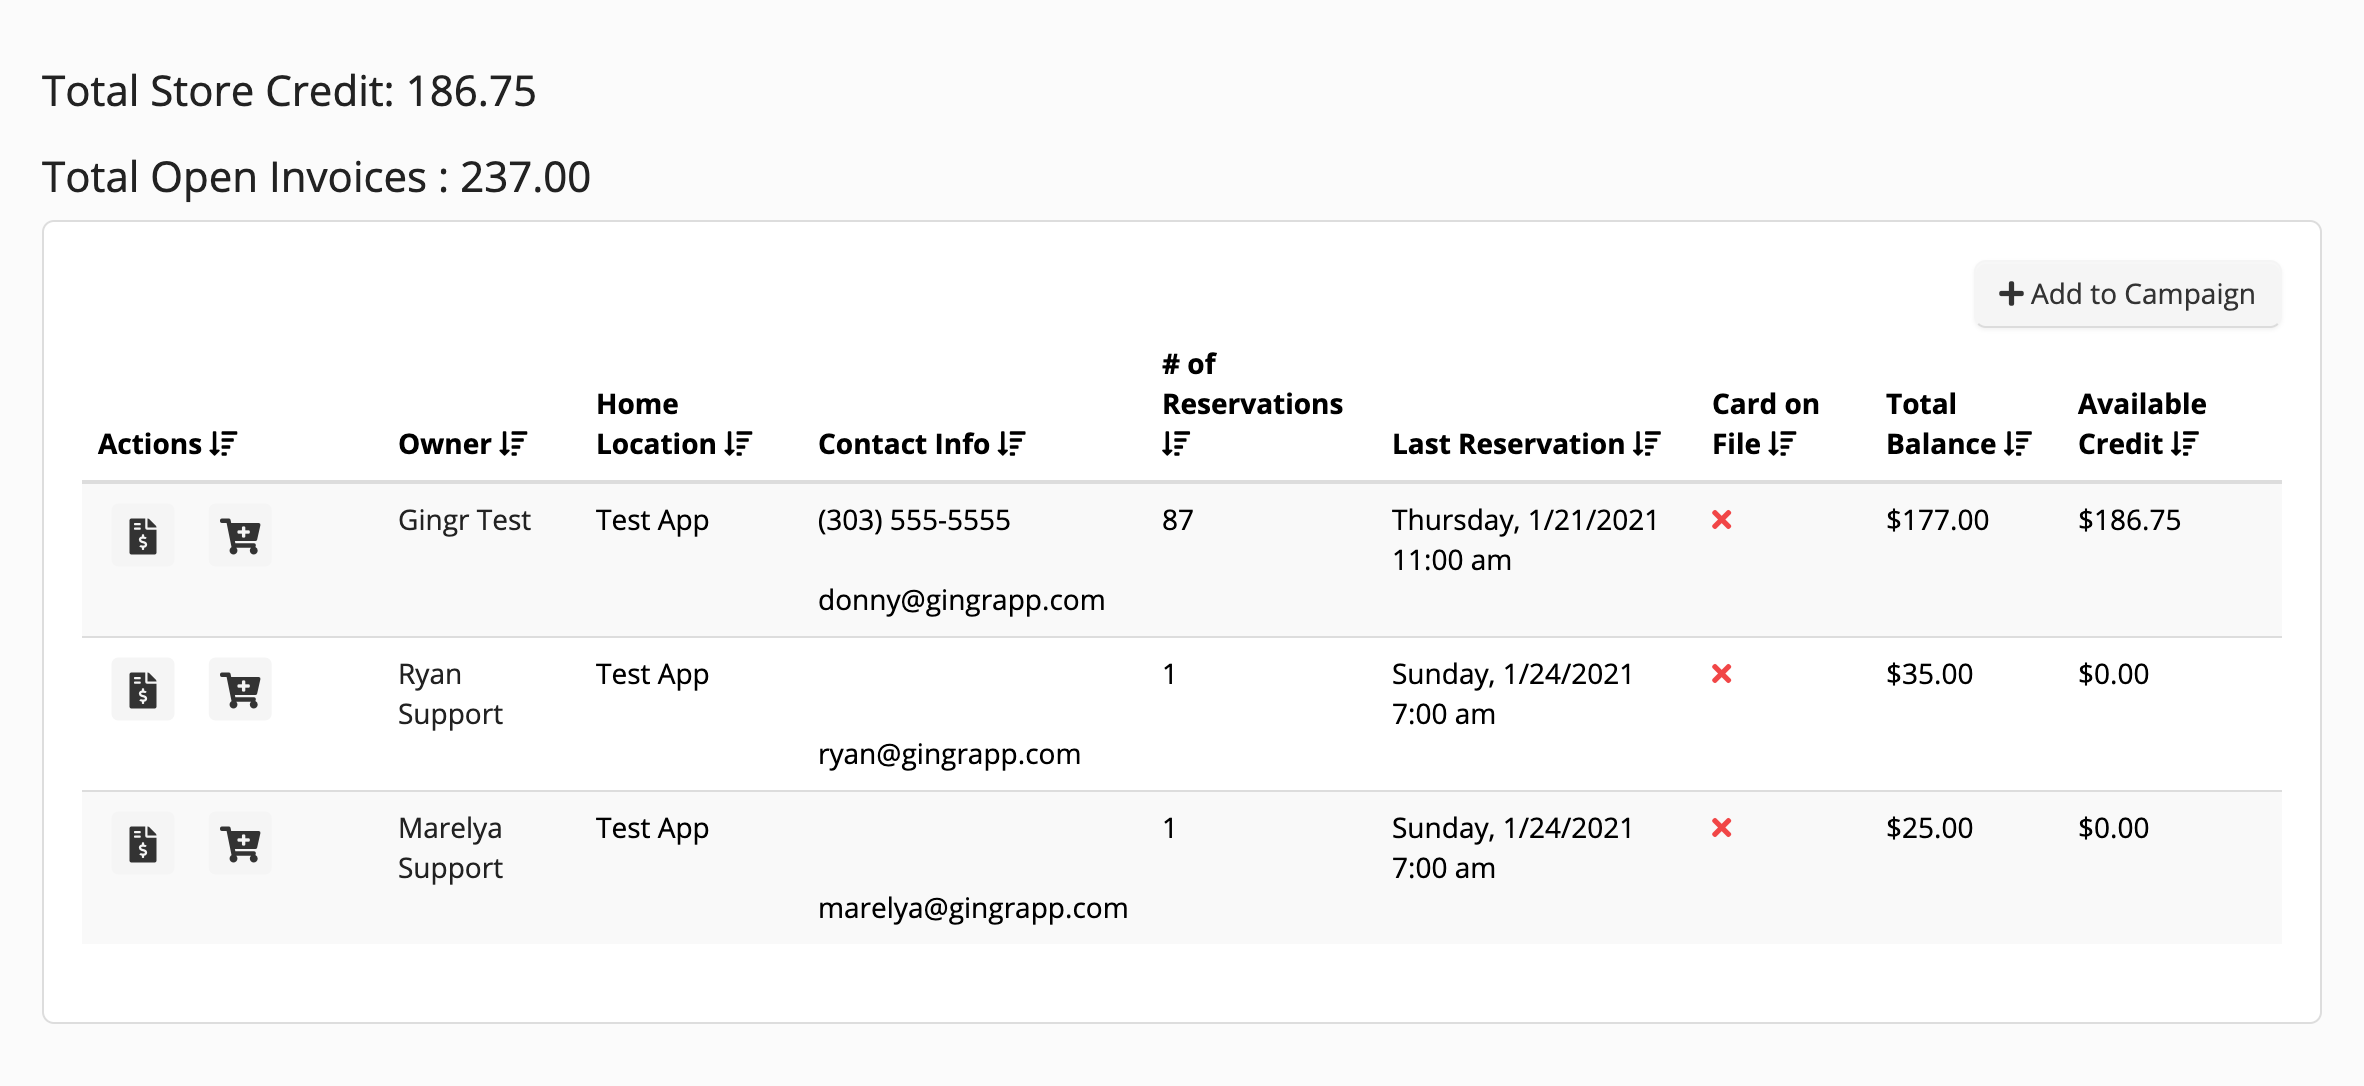Click the sort icon beside # of Reservations
Screen dimensions: 2364x1086
[1173, 444]
